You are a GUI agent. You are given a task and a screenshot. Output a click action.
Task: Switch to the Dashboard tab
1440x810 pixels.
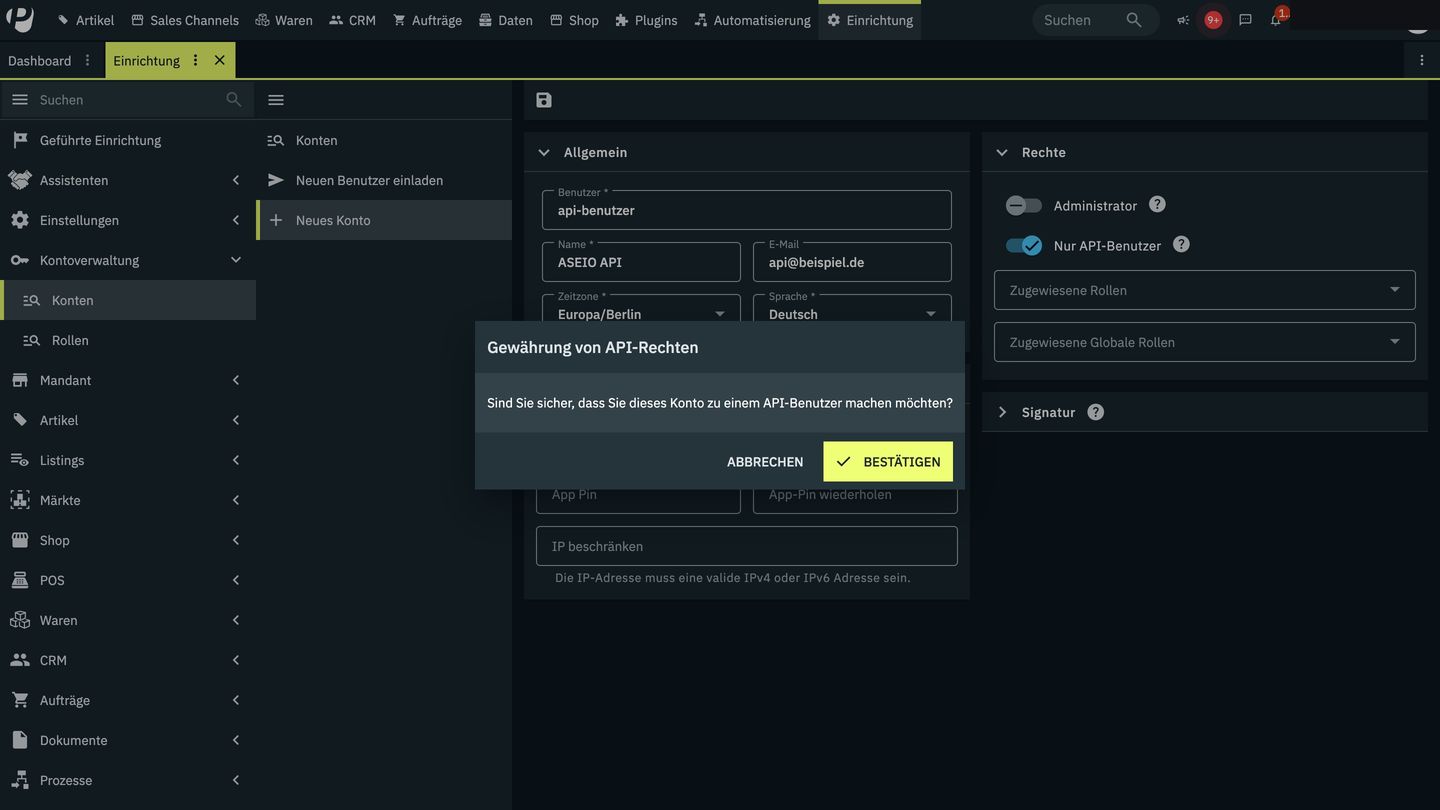40,60
